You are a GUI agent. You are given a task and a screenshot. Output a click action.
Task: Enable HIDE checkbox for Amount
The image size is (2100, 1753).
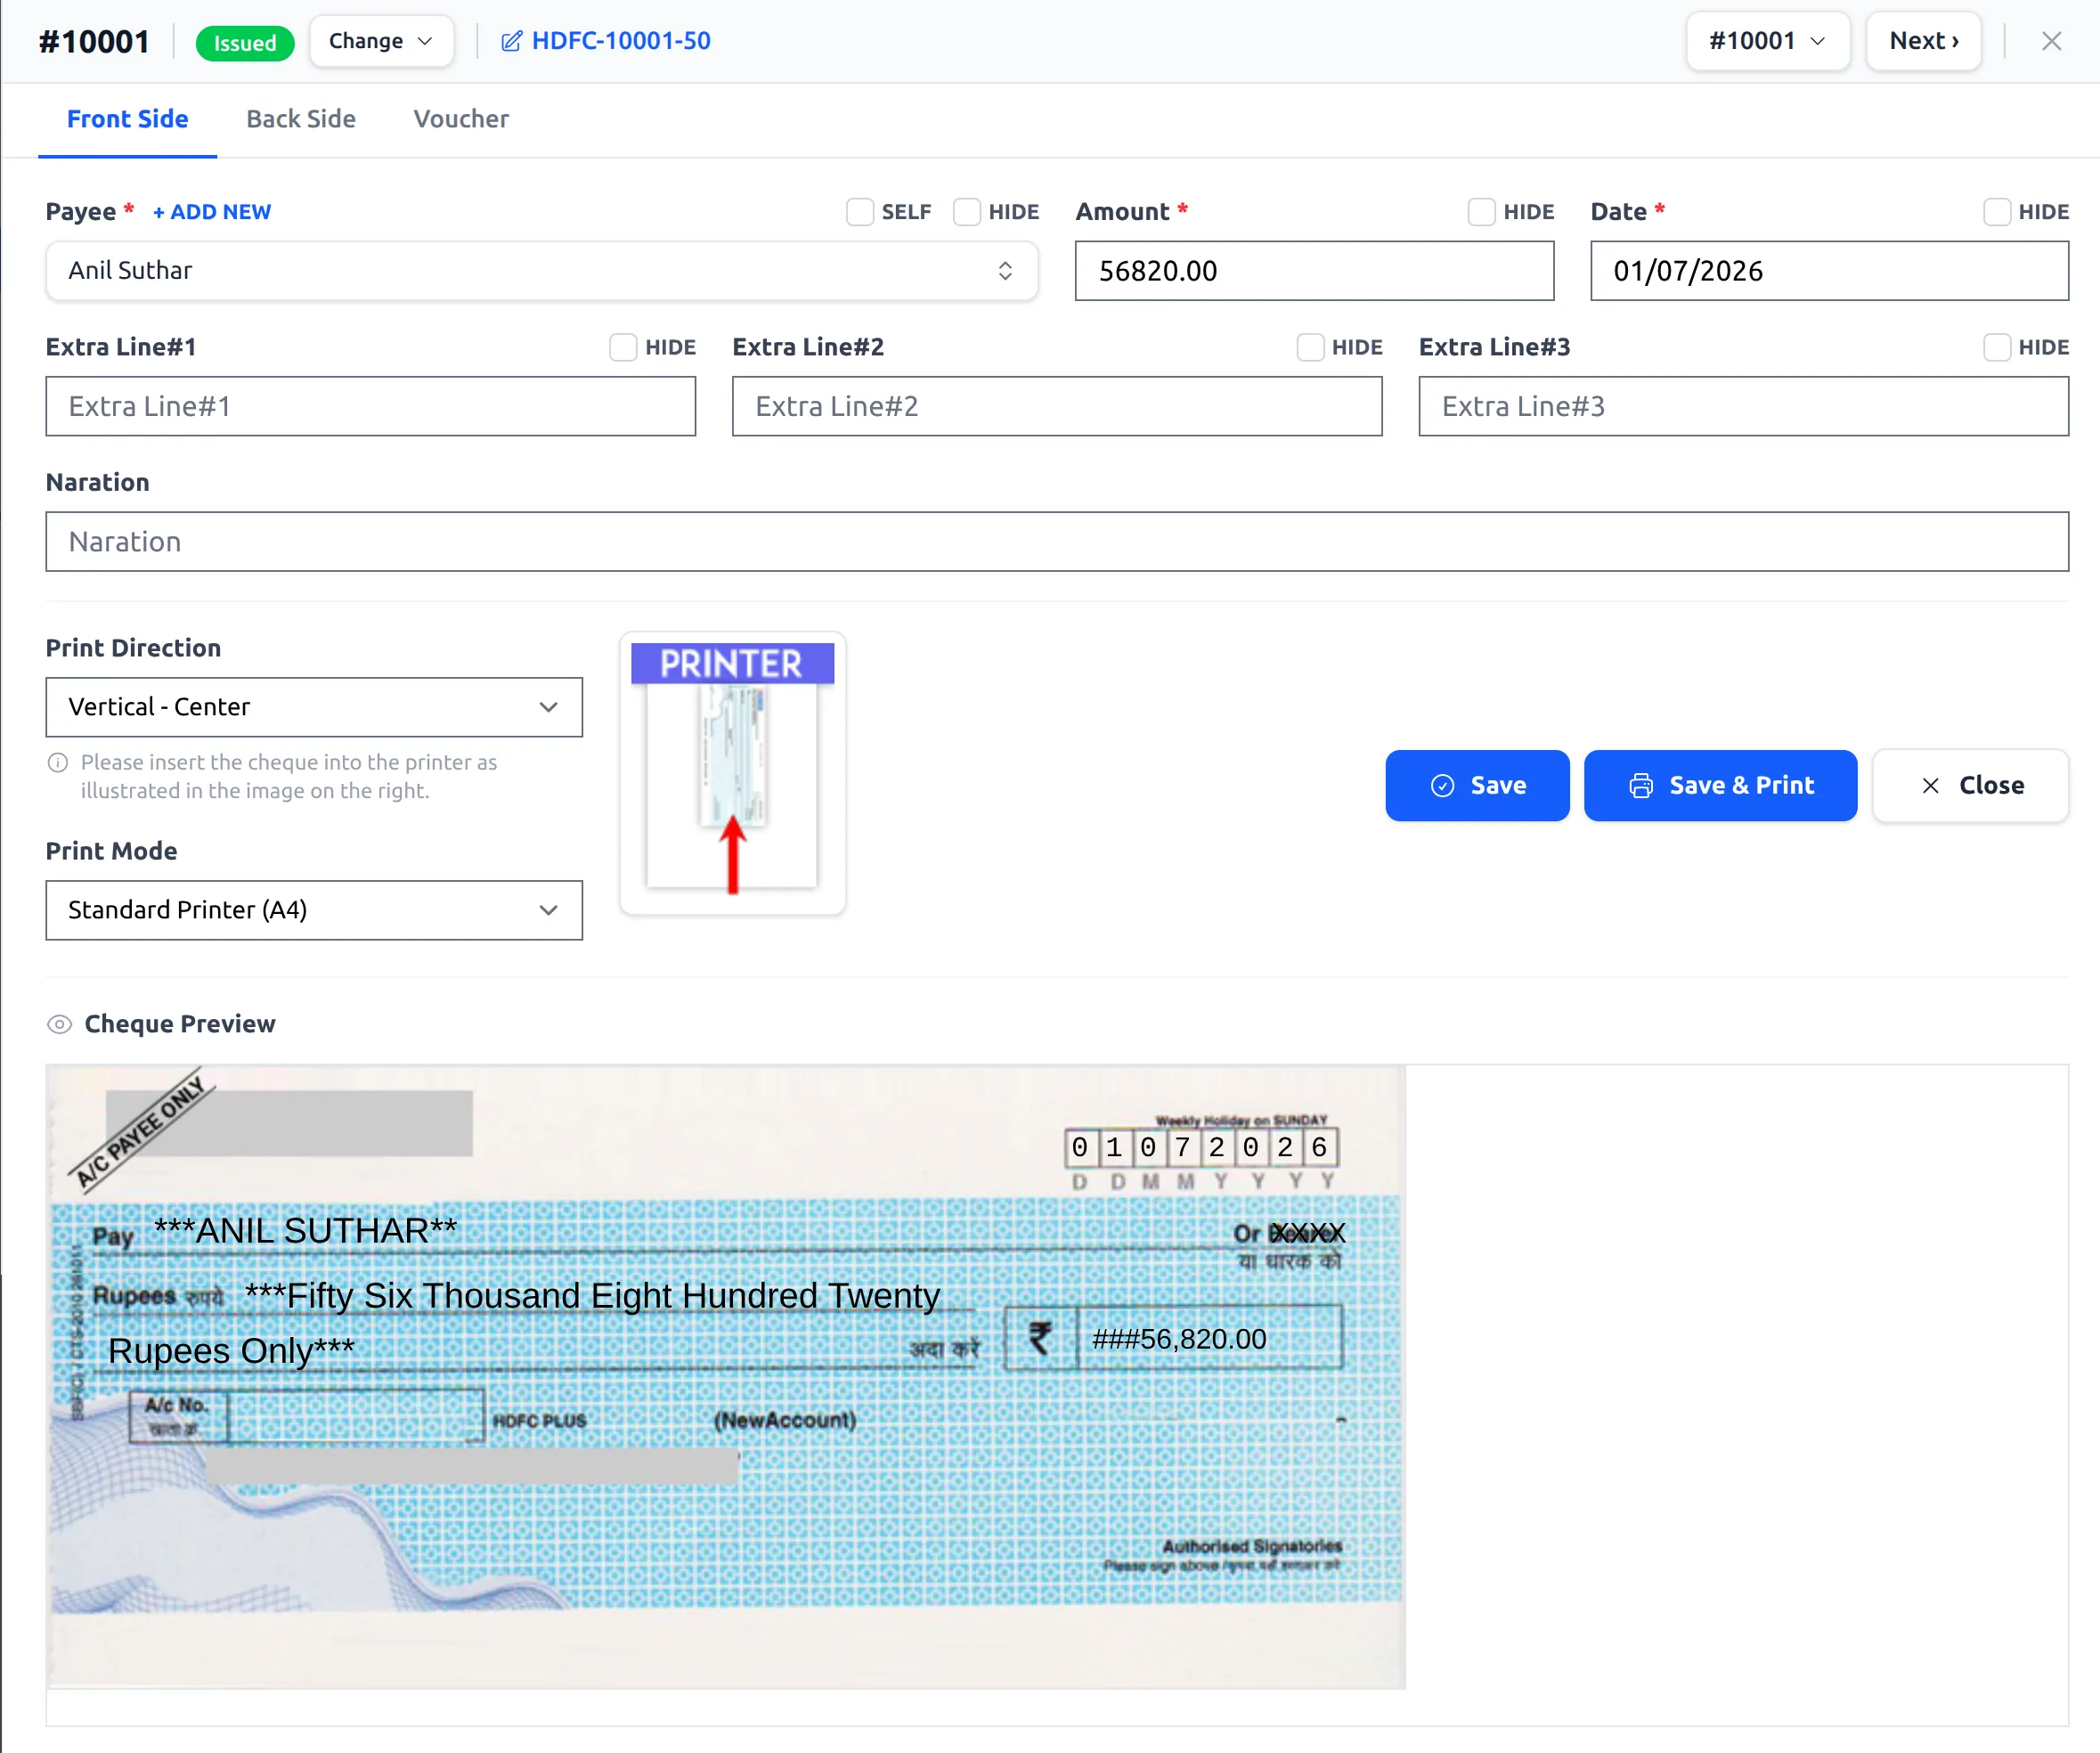tap(1481, 212)
